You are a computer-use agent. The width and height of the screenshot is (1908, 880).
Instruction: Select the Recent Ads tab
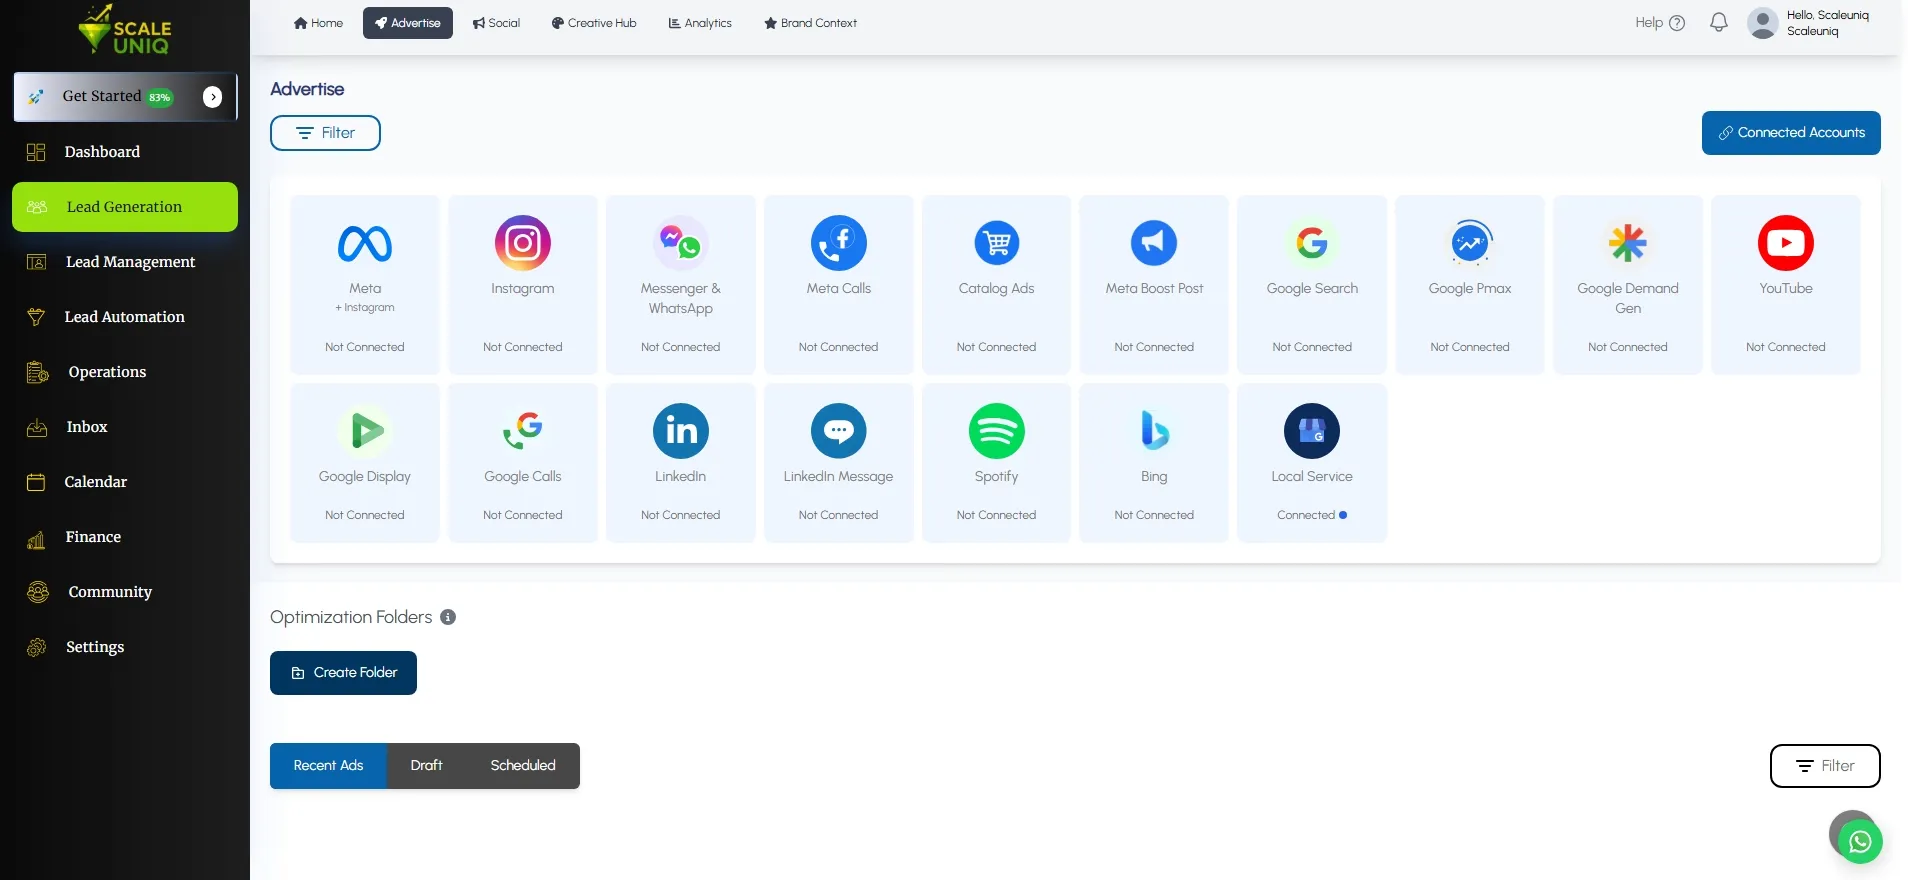tap(328, 766)
